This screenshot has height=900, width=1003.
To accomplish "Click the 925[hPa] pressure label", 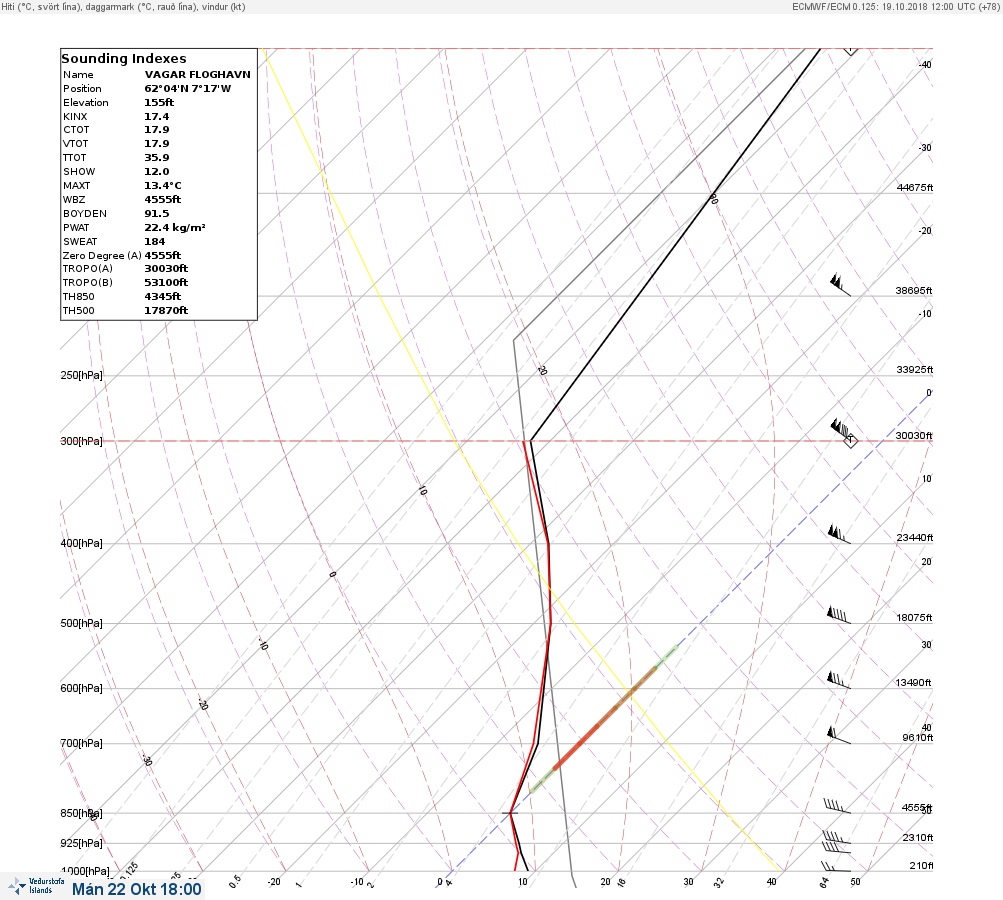I will click(x=81, y=843).
